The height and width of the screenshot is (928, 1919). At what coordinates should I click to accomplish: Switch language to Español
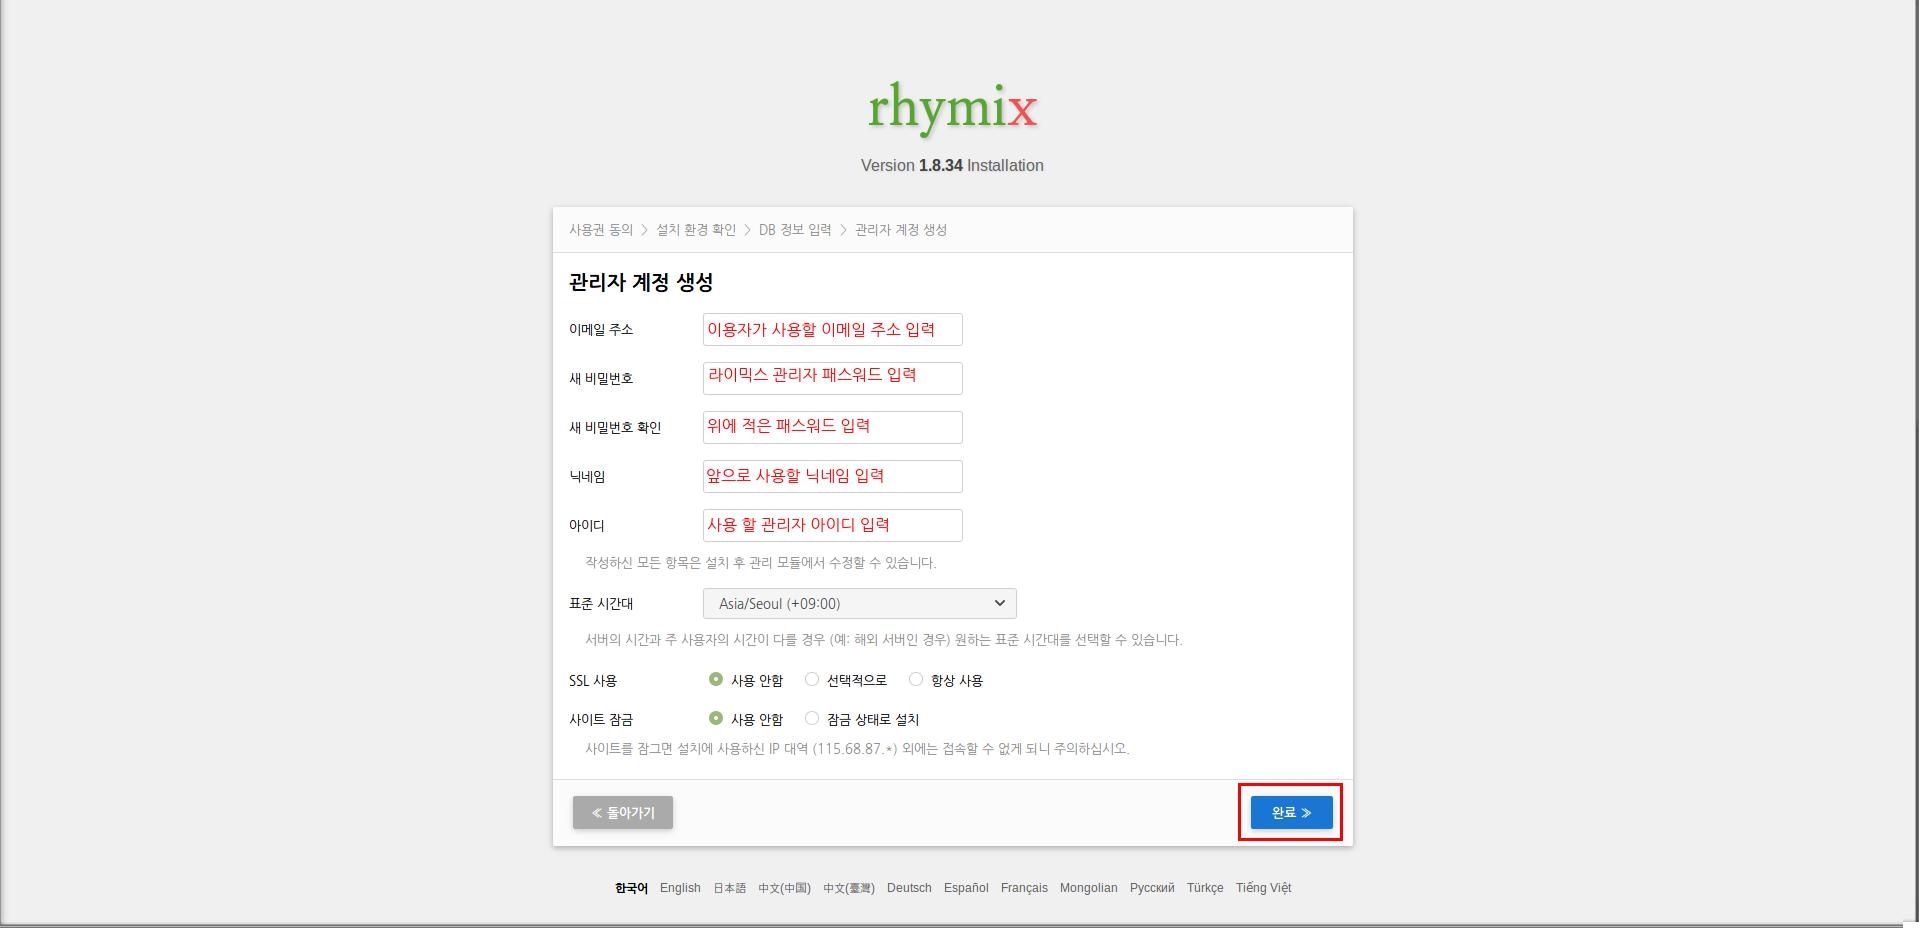966,888
